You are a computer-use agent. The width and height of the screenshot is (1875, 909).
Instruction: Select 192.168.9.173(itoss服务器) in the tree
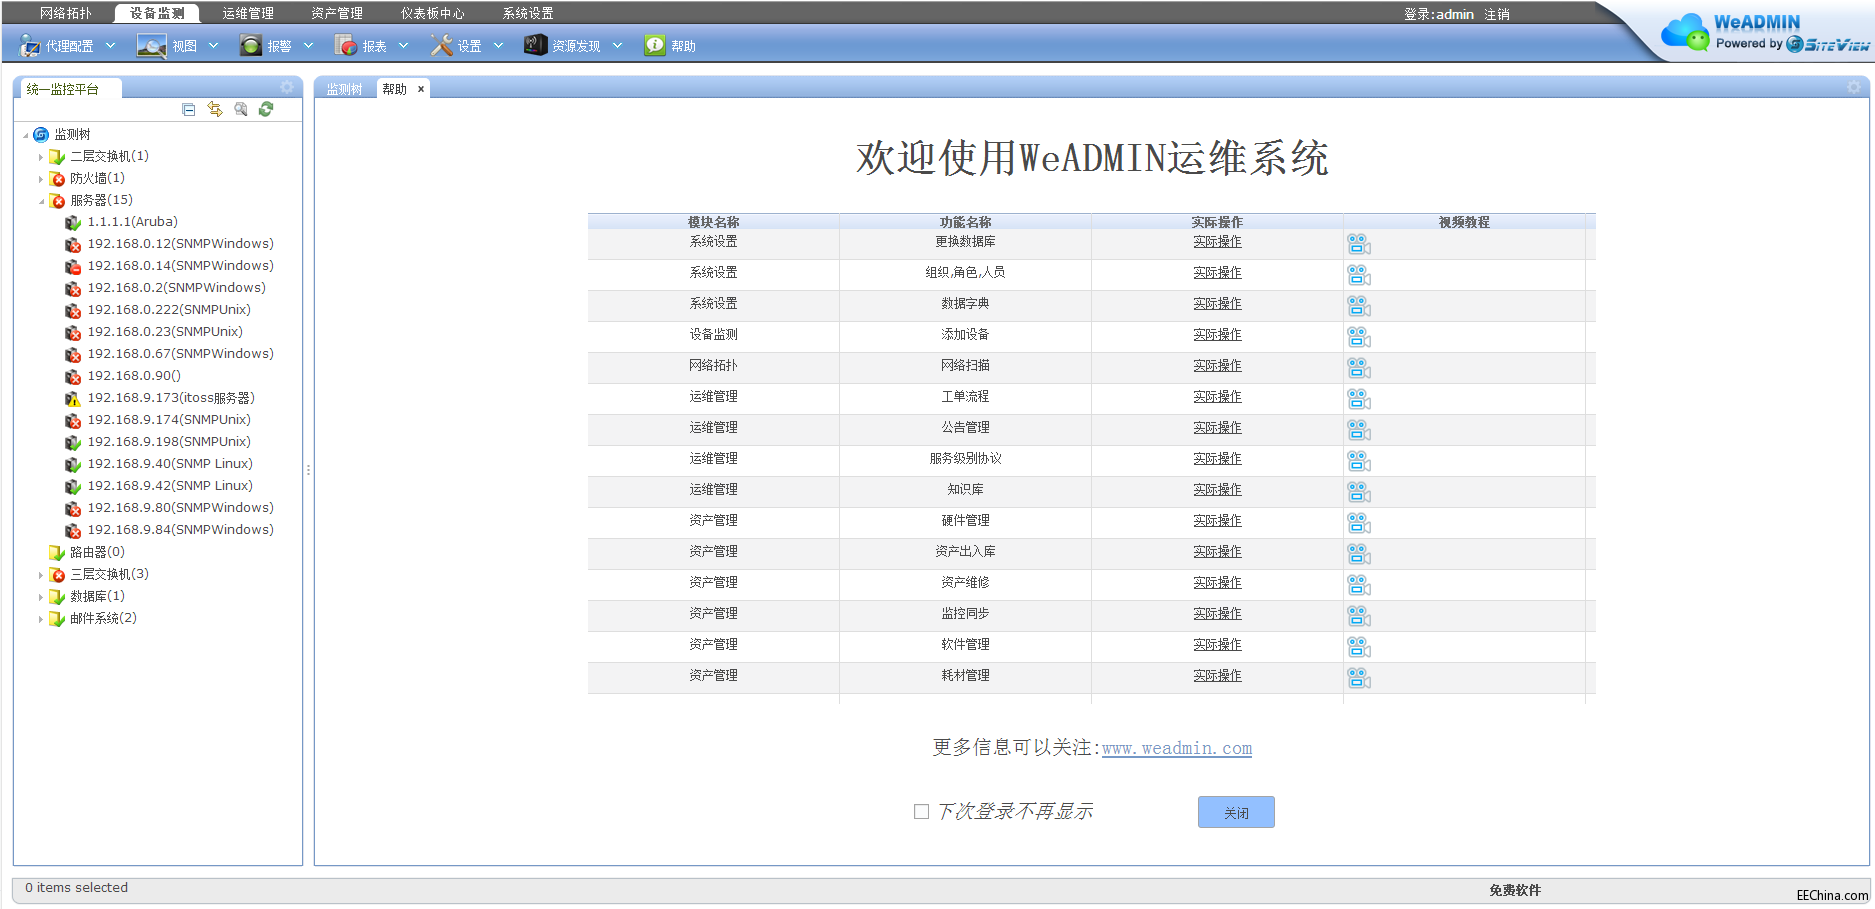coord(170,398)
